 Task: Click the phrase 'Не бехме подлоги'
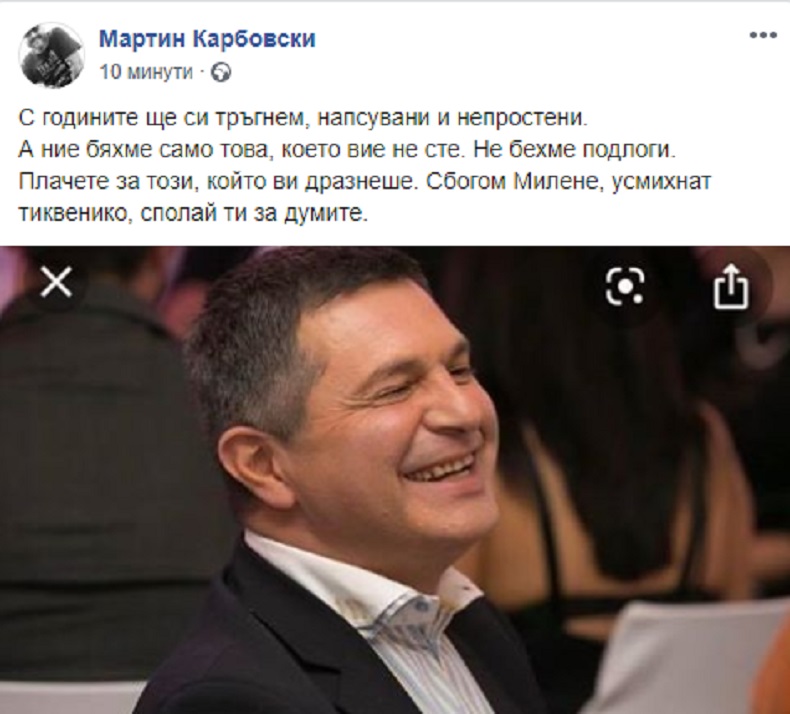[x=574, y=150]
